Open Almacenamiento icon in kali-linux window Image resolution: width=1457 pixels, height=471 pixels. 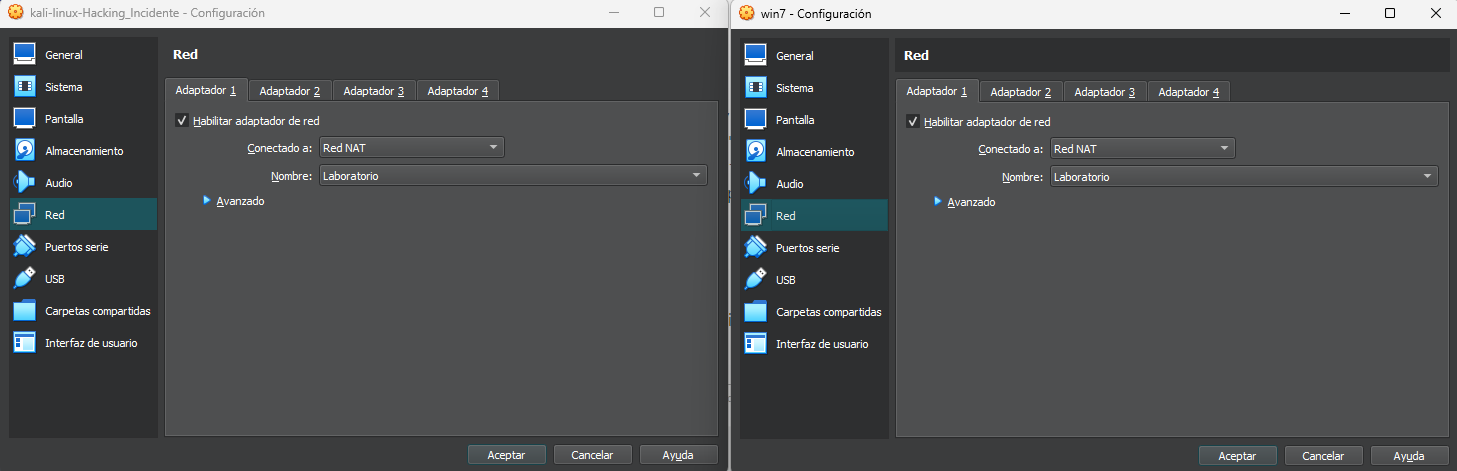tap(25, 151)
